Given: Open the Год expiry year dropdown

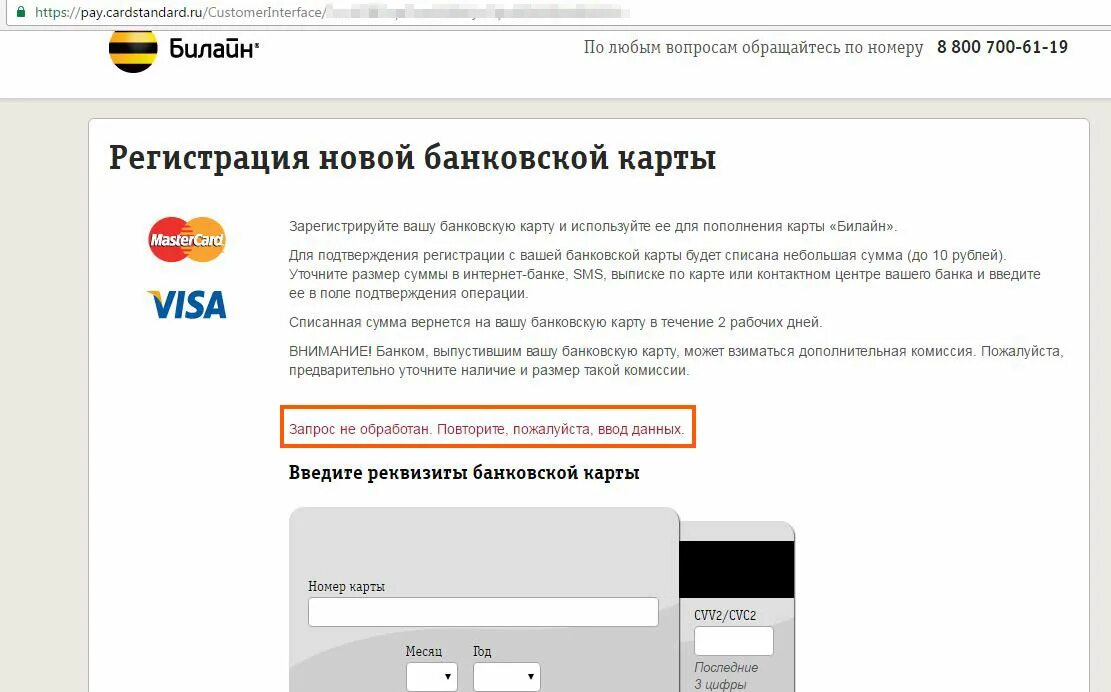Looking at the screenshot, I should pos(507,677).
